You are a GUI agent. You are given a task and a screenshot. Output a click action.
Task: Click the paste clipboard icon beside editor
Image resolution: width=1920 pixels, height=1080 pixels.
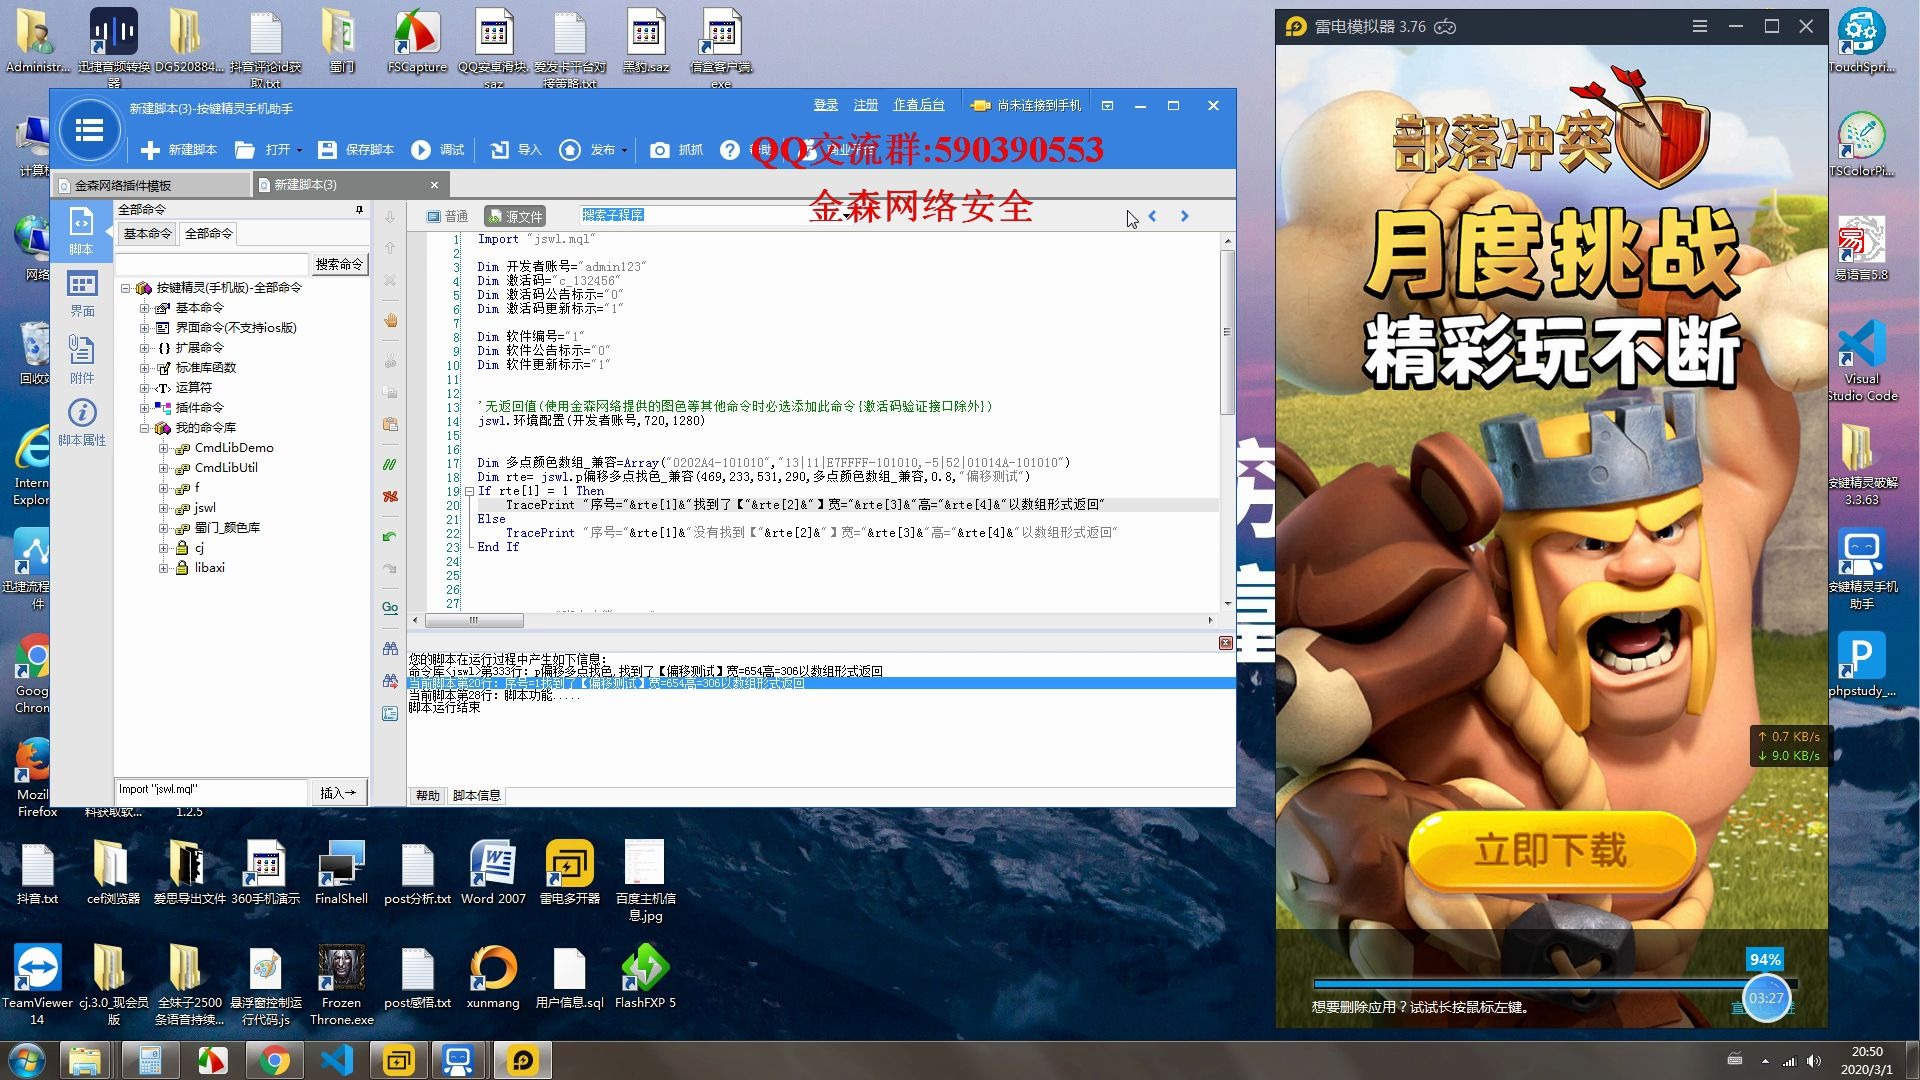point(390,424)
